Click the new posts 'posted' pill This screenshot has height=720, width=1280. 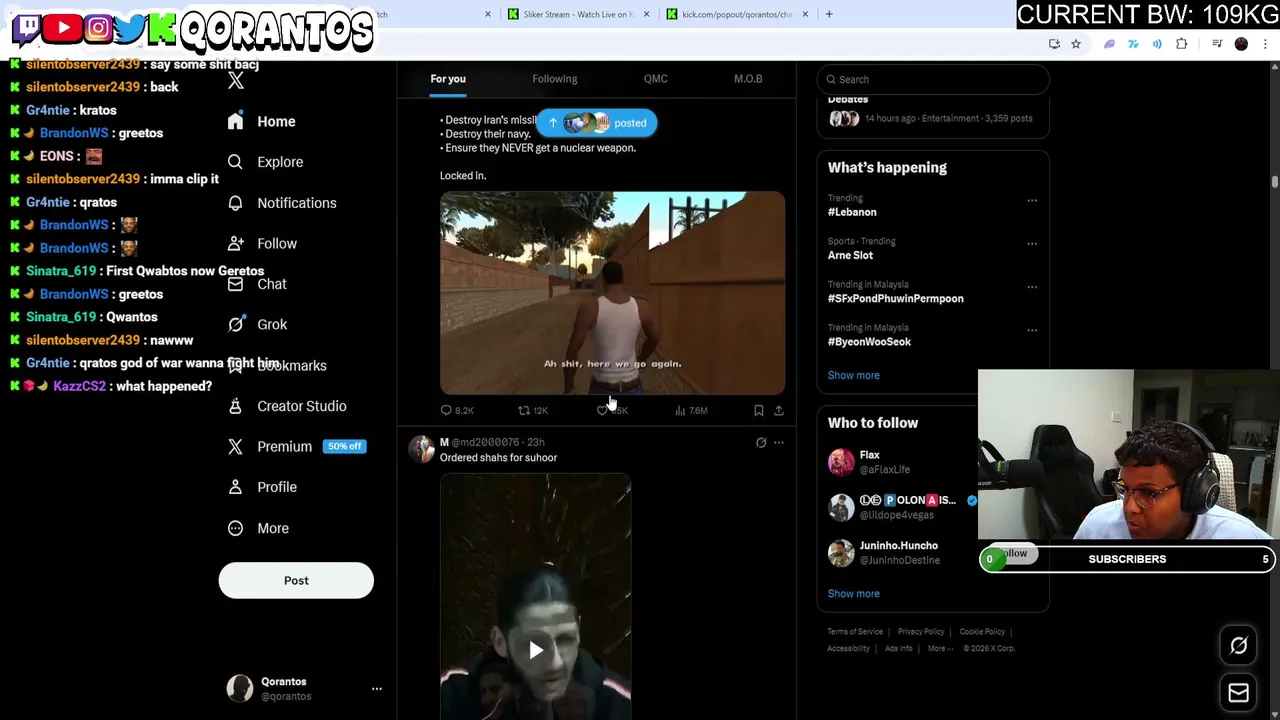click(x=597, y=123)
